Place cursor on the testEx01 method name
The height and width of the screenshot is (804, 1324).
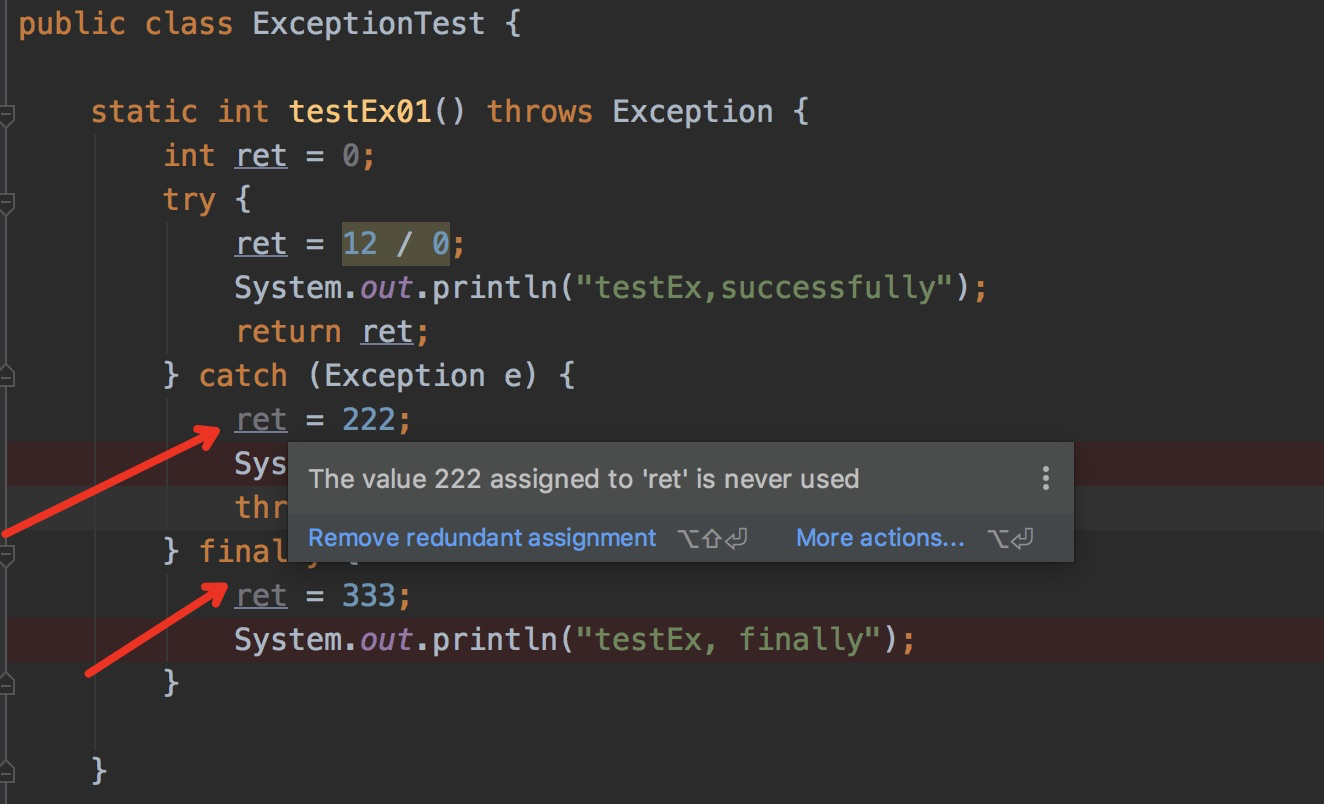click(360, 111)
